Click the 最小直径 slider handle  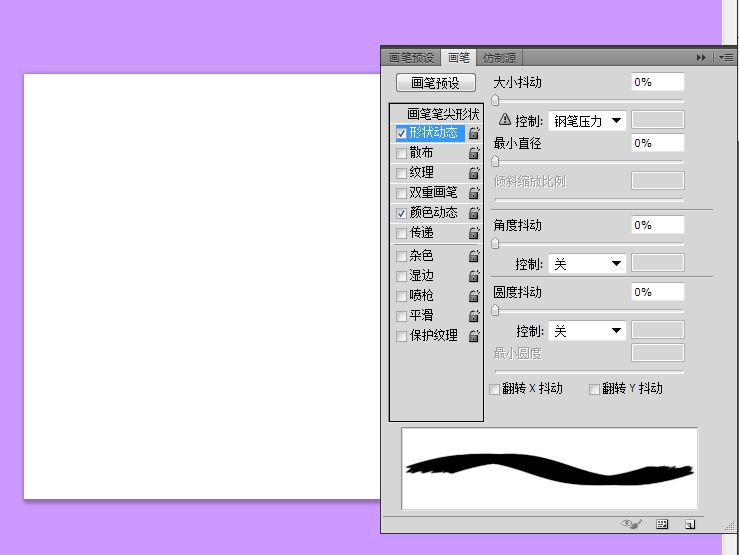click(x=495, y=162)
